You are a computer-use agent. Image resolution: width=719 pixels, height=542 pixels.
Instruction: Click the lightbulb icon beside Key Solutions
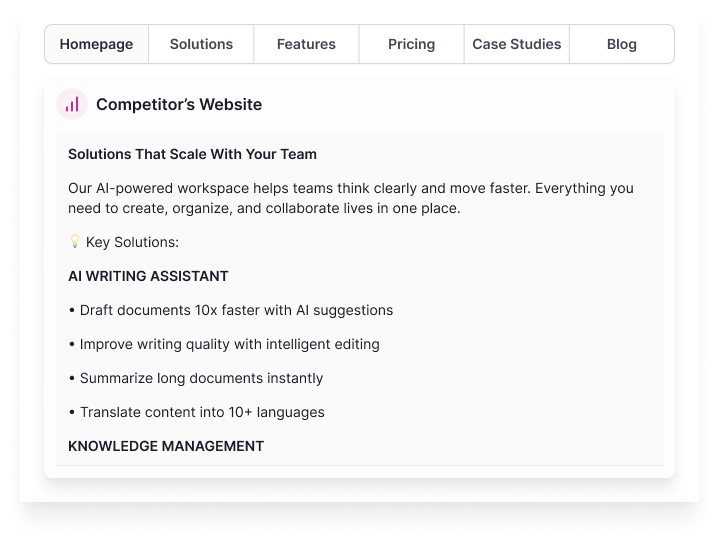[74, 242]
